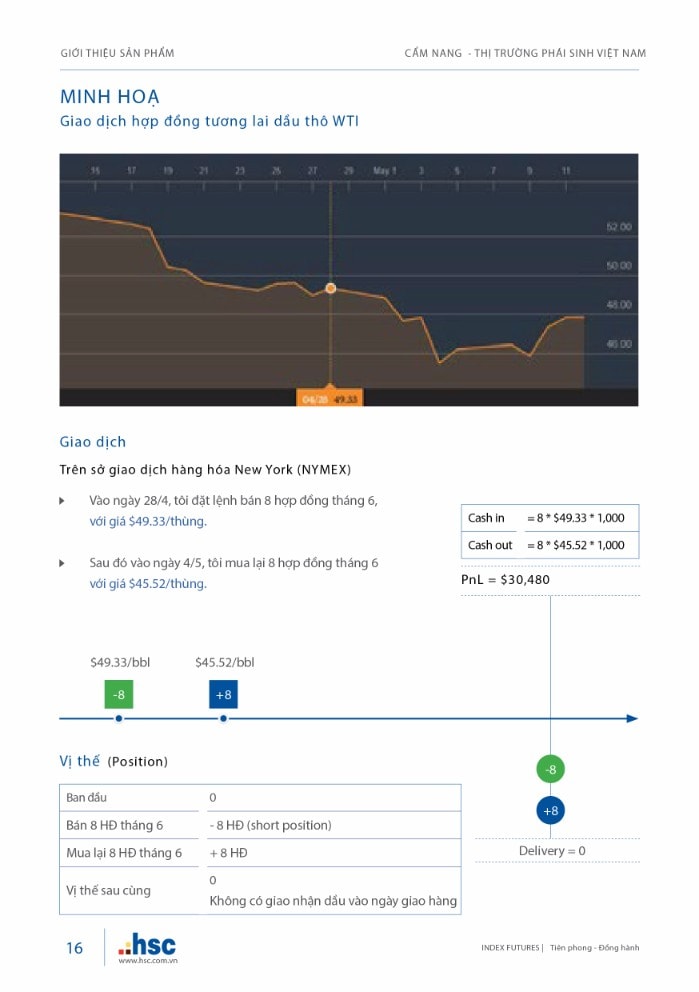Click the blue $45.52/thùng price text
699x992 pixels.
148,584
